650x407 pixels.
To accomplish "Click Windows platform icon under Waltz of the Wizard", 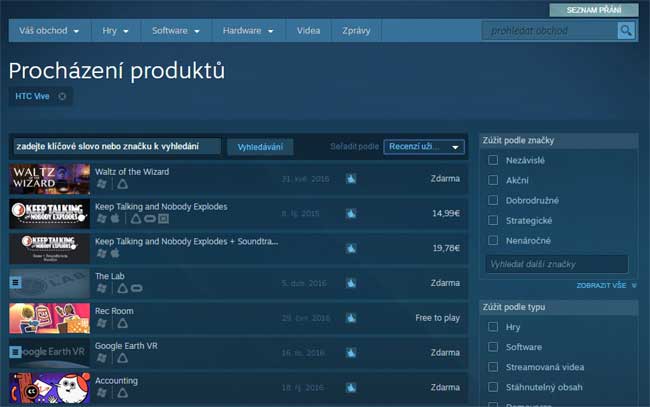I will coord(101,184).
